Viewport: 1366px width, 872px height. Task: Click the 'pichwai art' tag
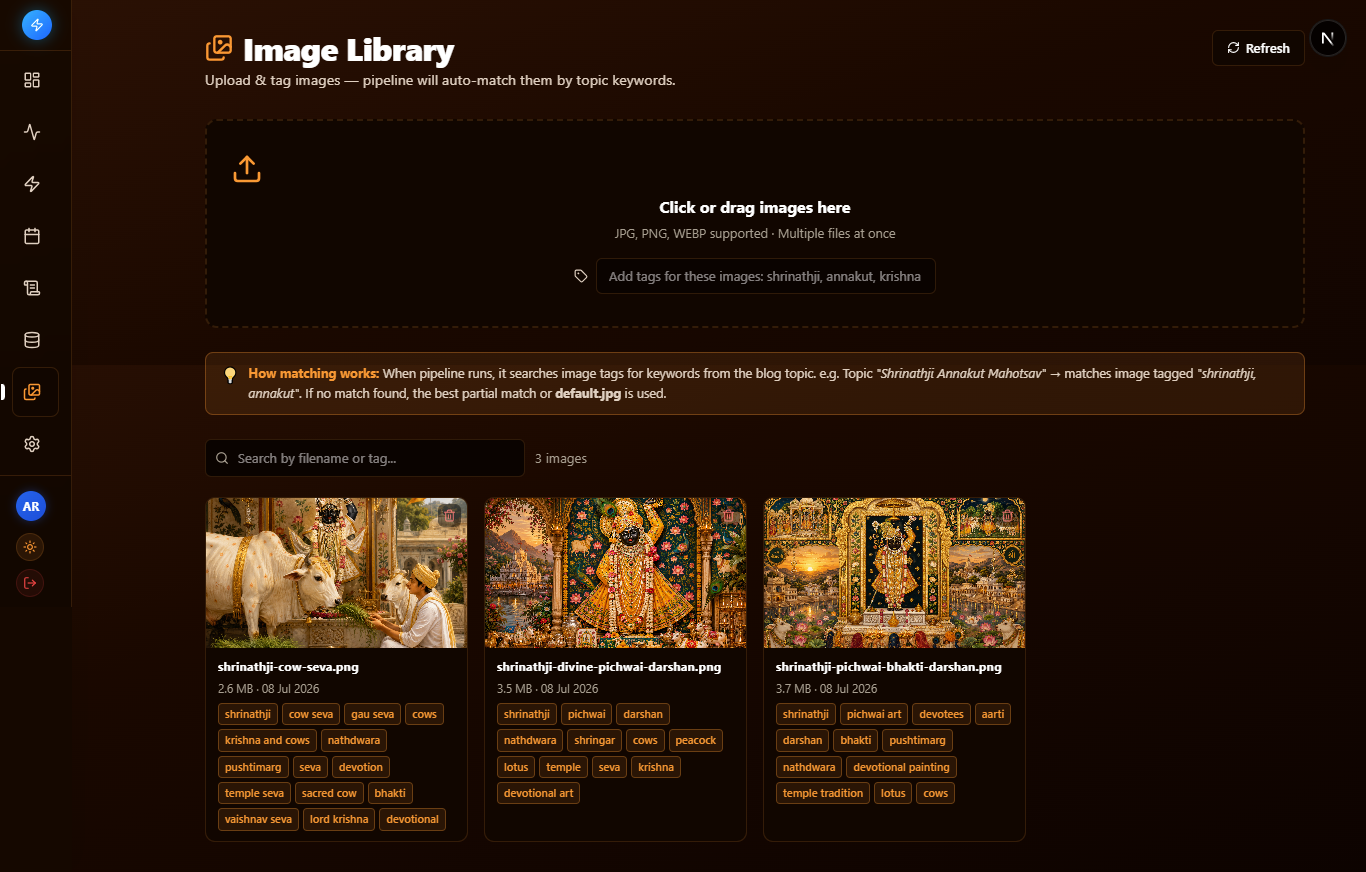pyautogui.click(x=873, y=714)
